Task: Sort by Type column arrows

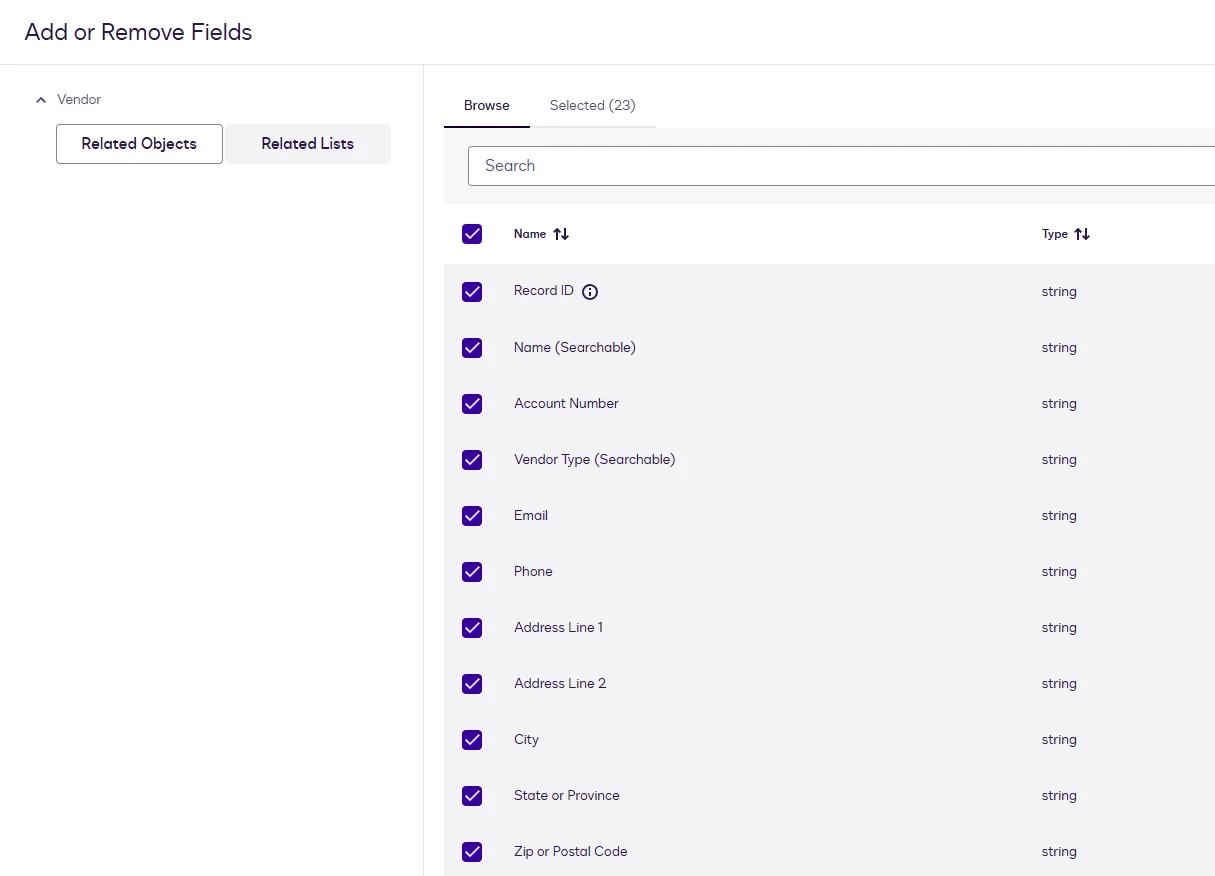Action: (1082, 234)
